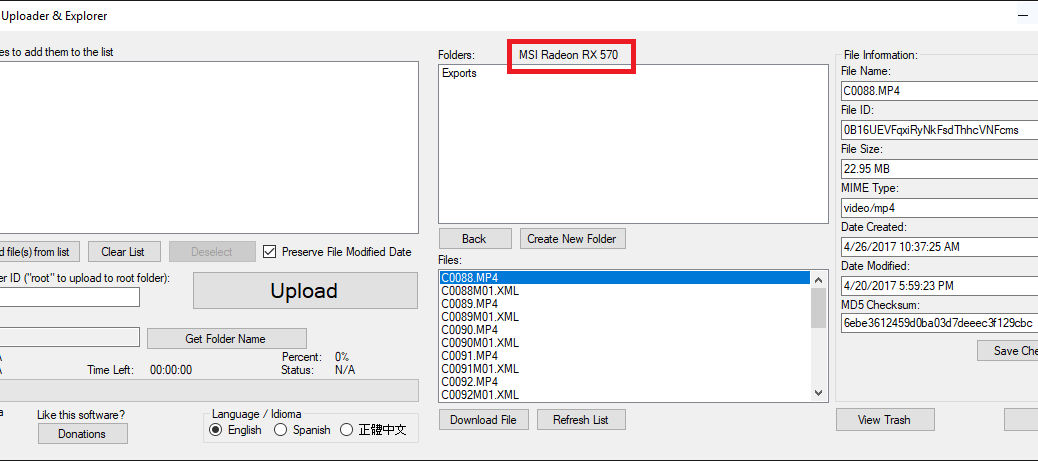Select file C0090M01.XML in list
This screenshot has height=461, width=1038.
[x=624, y=342]
